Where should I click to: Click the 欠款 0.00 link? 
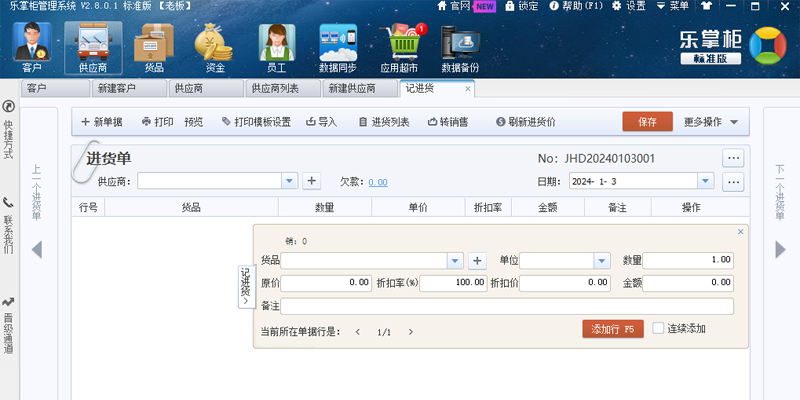(378, 182)
